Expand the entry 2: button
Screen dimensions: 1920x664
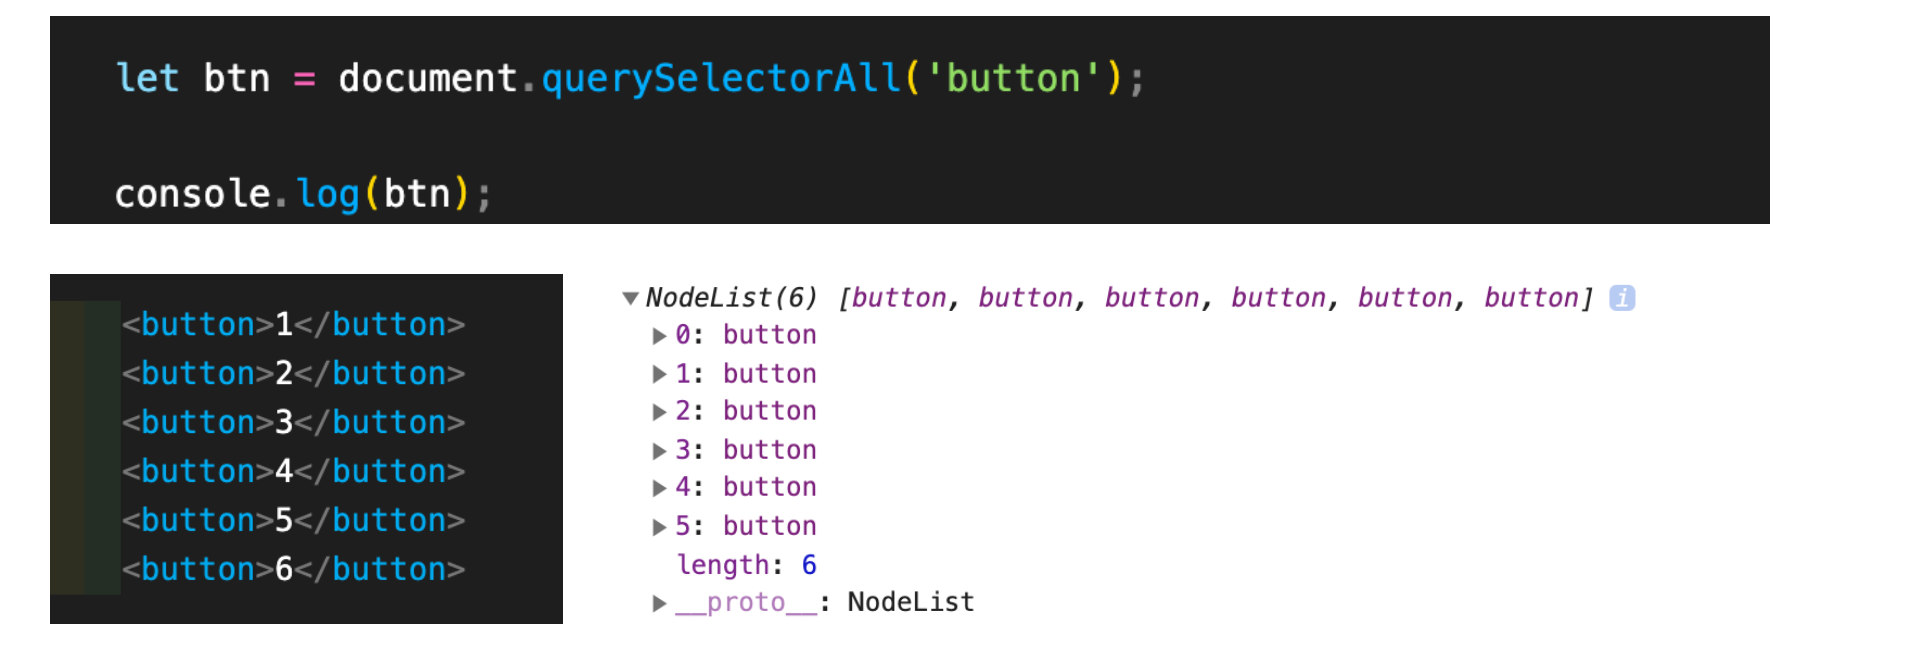click(x=659, y=412)
